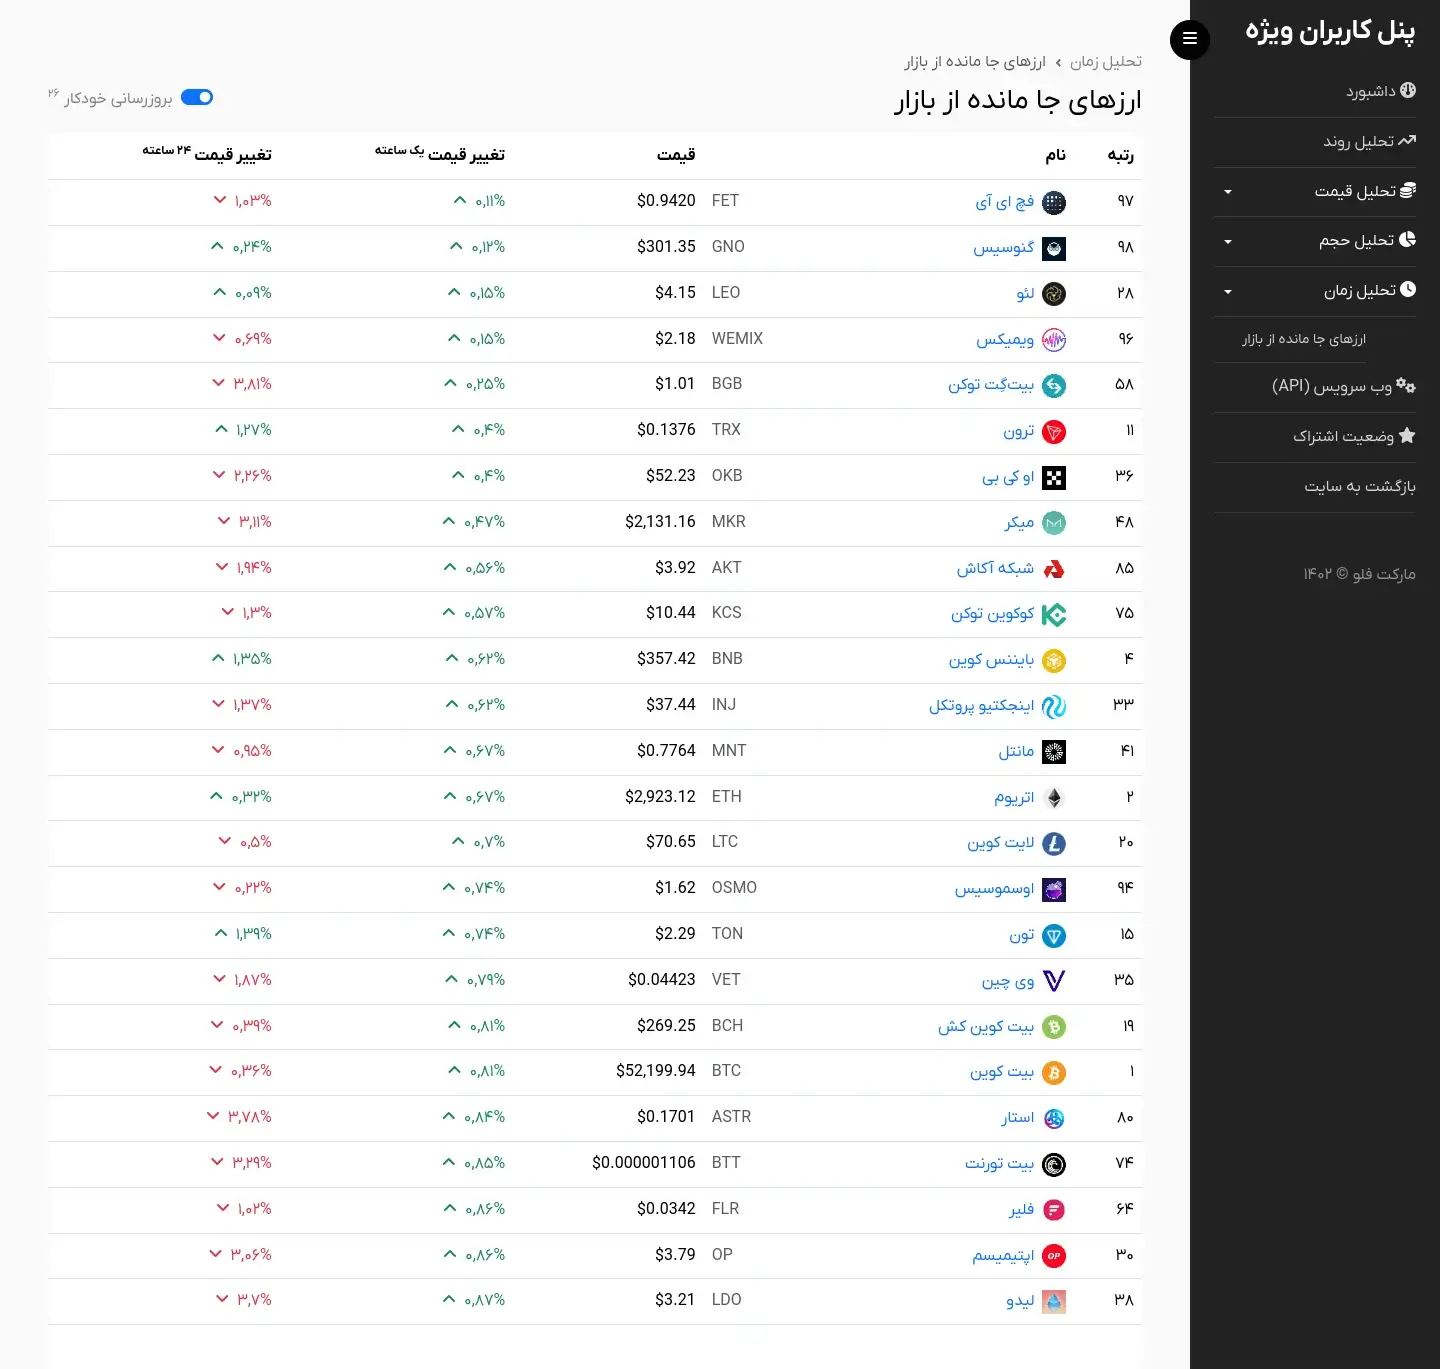Click the BGB coin logo
The image size is (1440, 1369).
pos(1054,386)
